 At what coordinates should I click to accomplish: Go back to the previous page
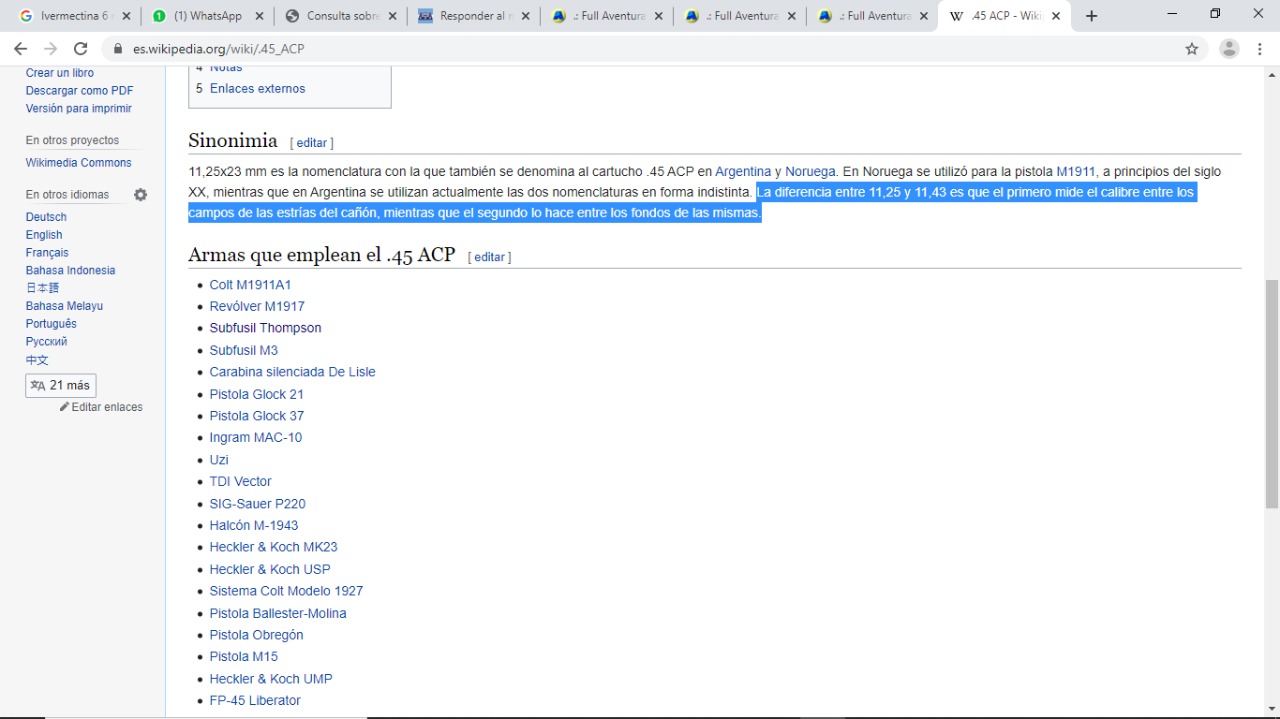click(x=20, y=49)
